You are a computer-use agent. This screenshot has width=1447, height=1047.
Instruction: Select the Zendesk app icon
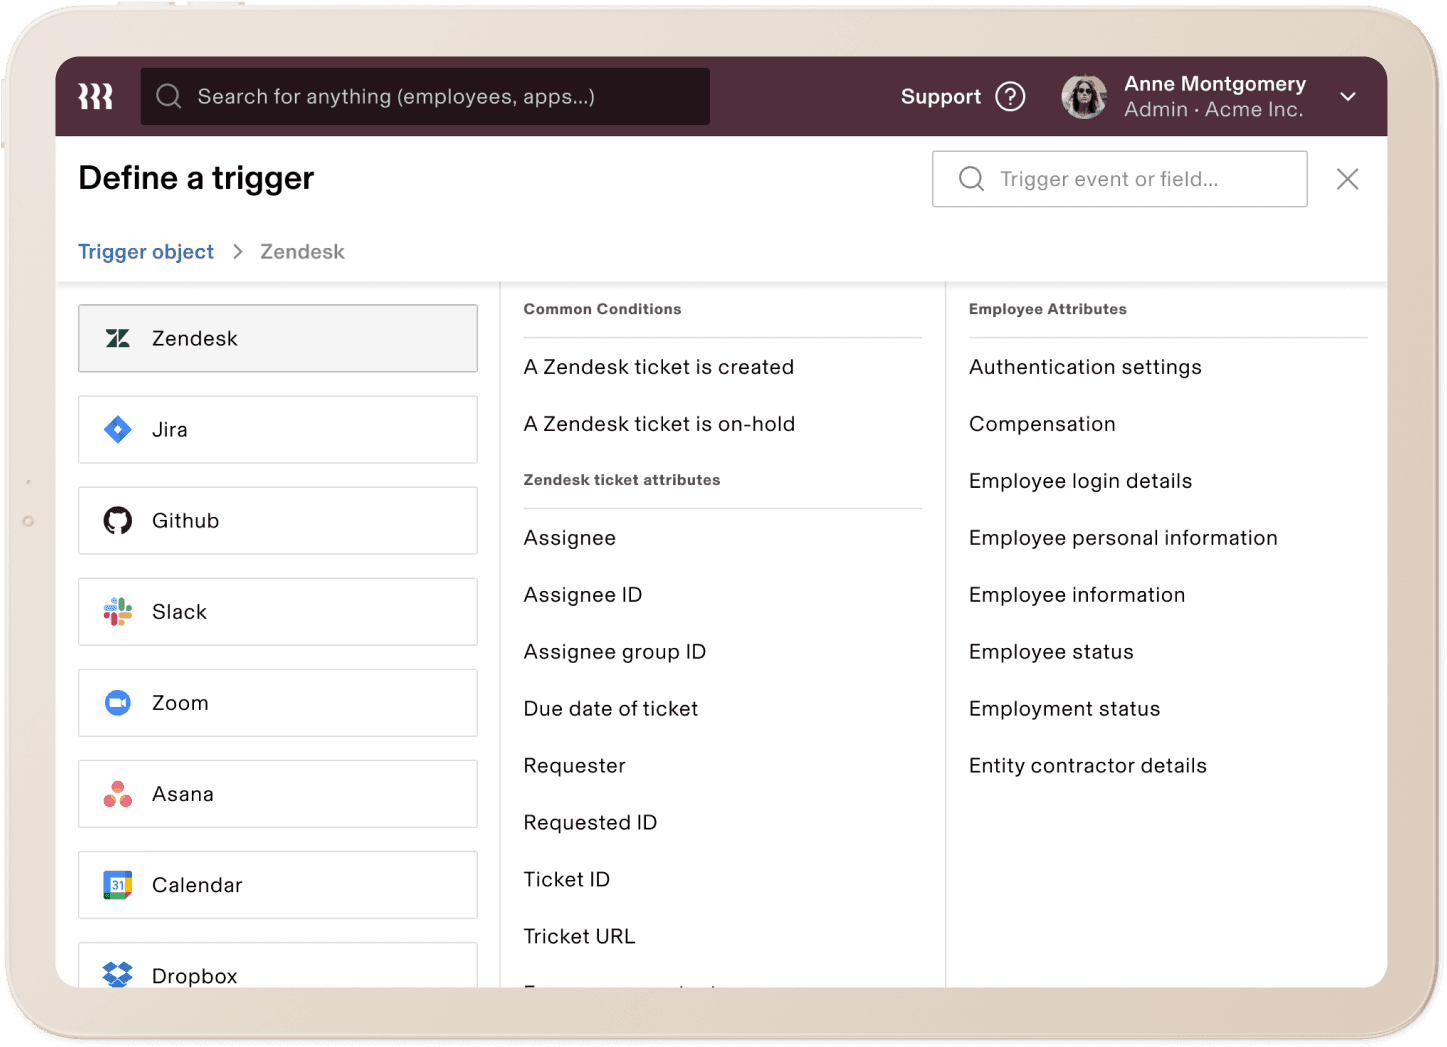[117, 338]
